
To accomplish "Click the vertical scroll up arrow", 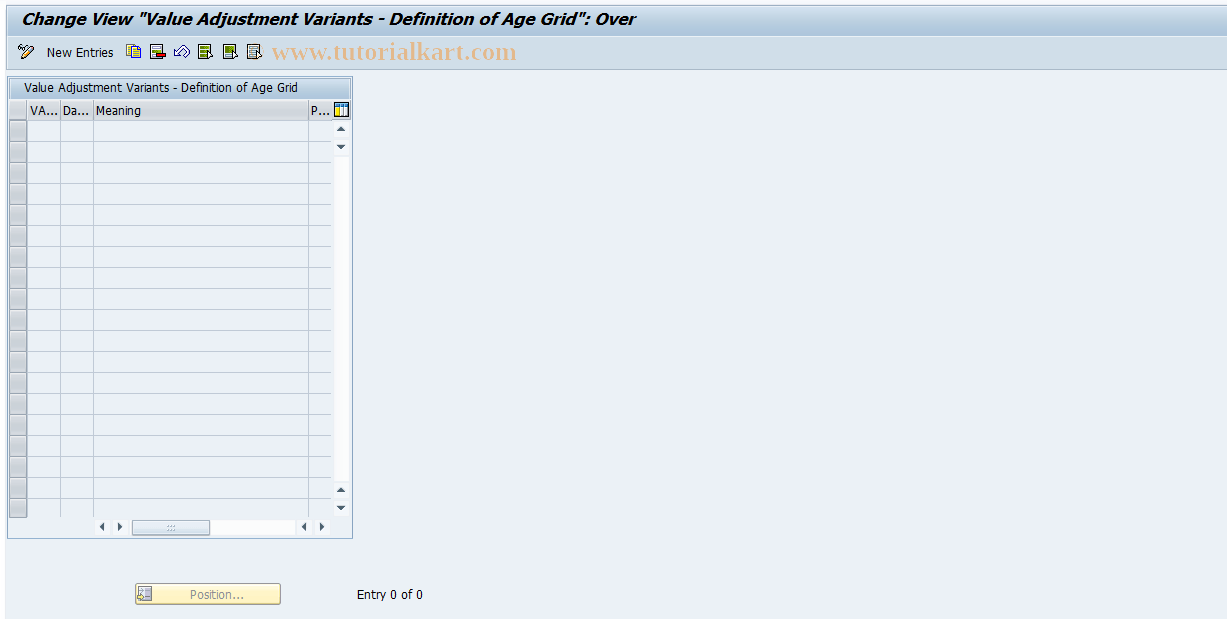I will coord(340,128).
